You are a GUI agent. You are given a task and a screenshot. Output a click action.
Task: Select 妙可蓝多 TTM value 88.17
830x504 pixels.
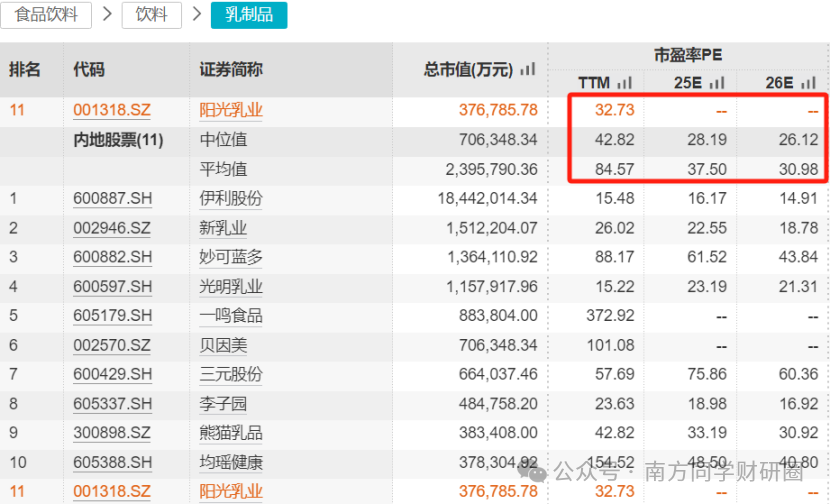pyautogui.click(x=614, y=257)
